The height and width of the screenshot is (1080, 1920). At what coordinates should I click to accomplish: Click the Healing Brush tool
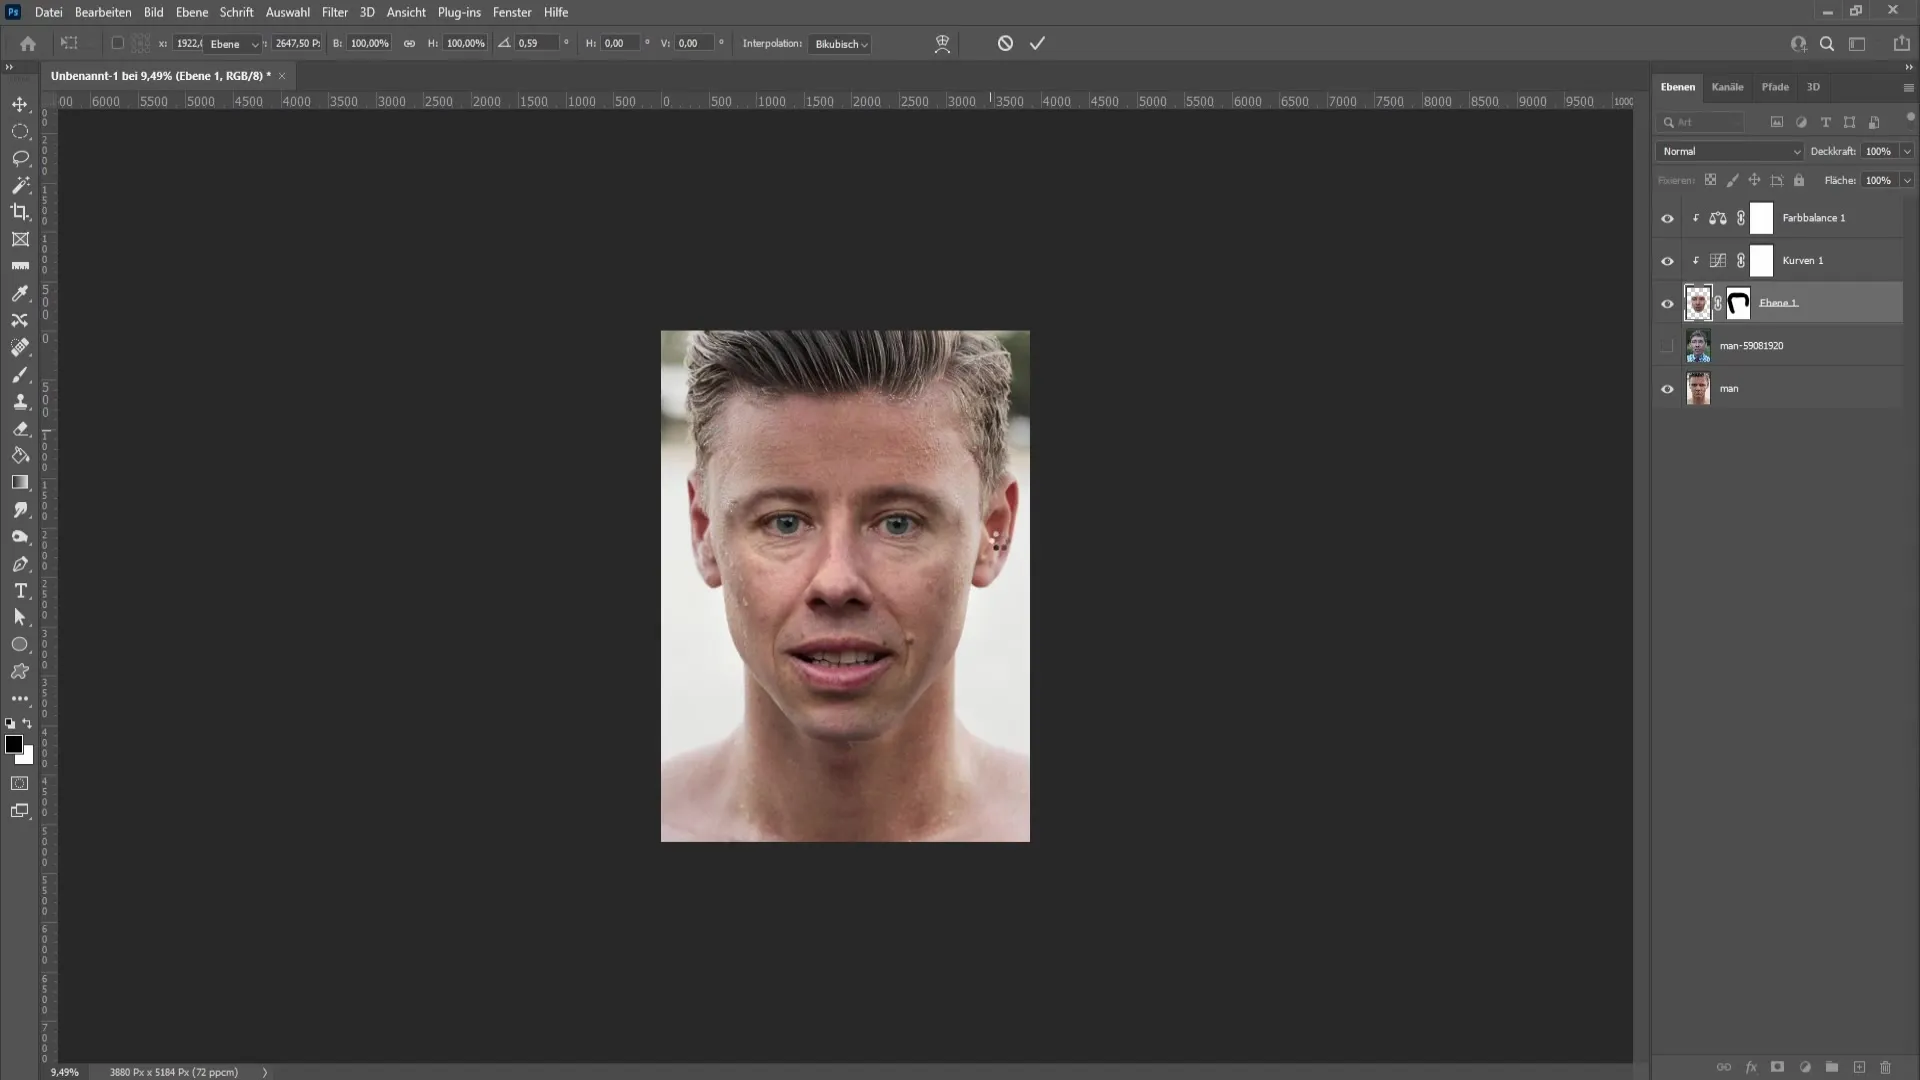click(18, 347)
